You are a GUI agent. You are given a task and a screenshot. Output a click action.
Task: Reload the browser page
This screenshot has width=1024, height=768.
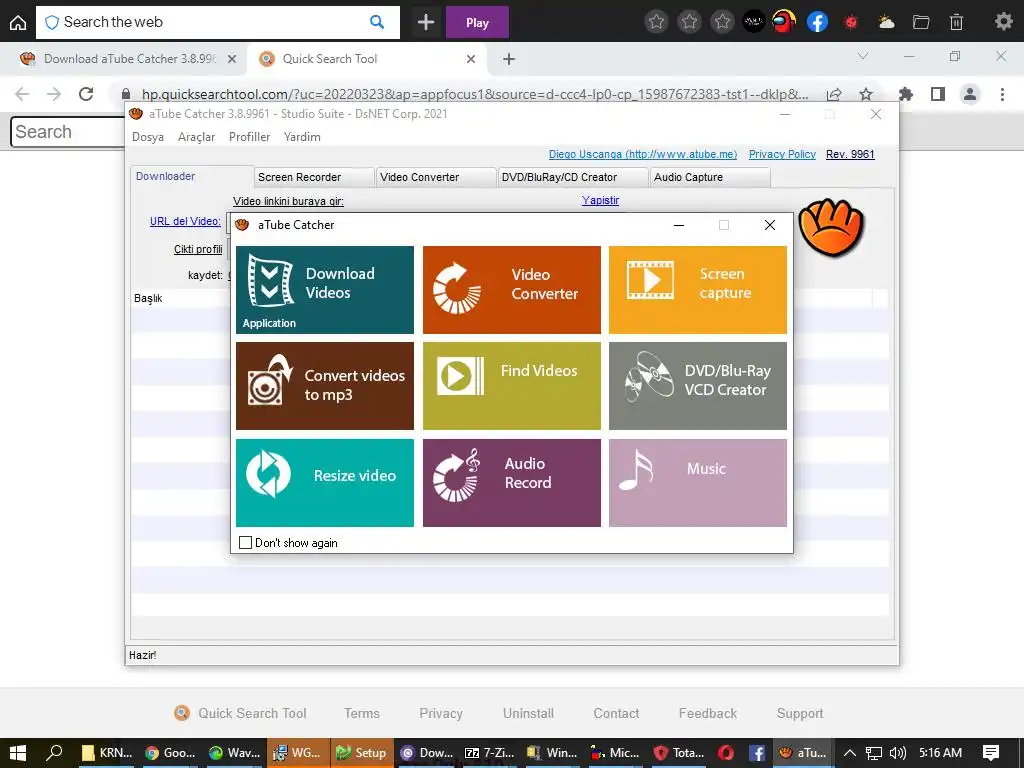86,94
